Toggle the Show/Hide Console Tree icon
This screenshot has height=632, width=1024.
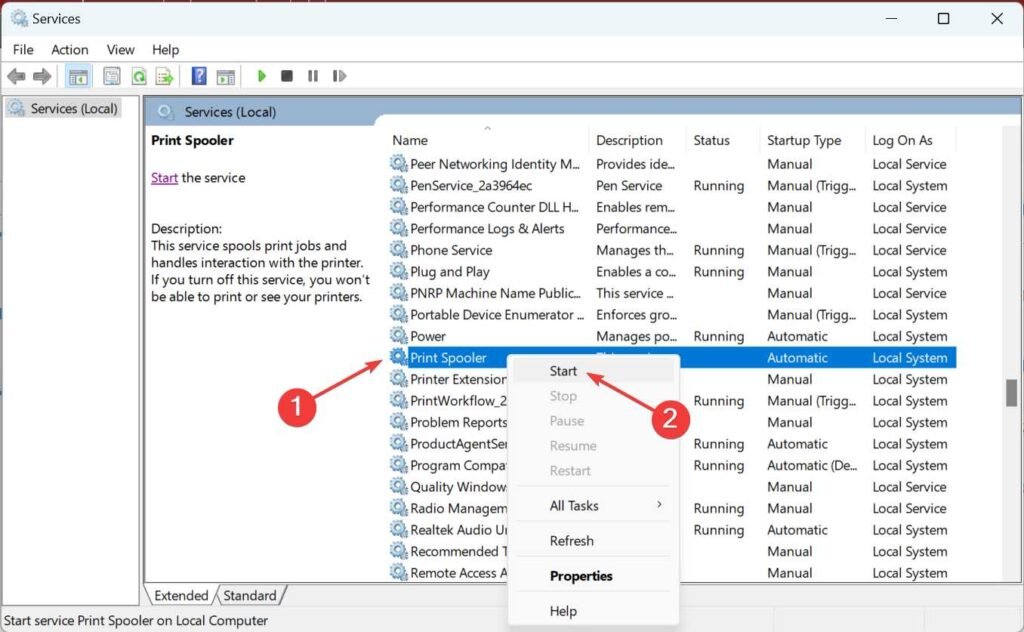click(x=77, y=76)
